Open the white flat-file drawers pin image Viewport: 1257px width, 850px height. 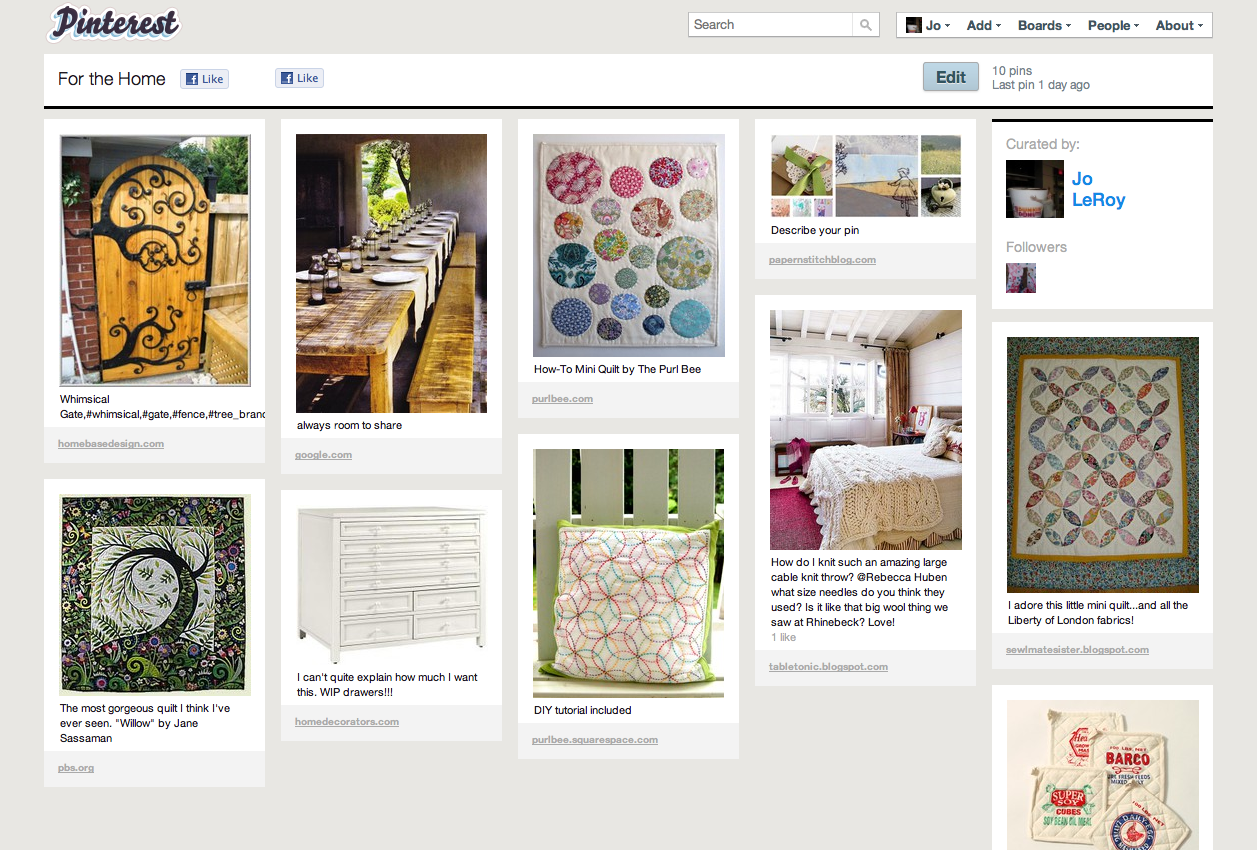(x=391, y=580)
